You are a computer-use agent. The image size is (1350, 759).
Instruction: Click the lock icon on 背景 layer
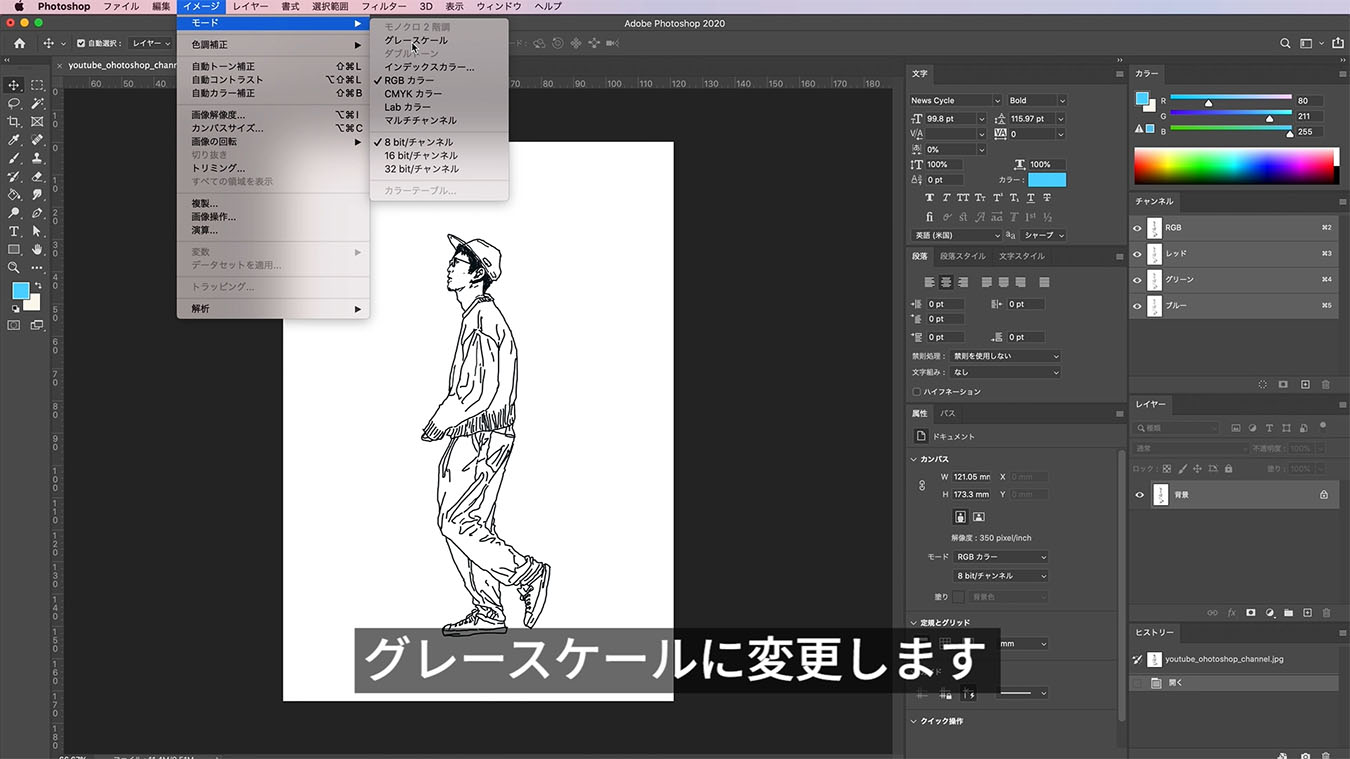point(1324,494)
